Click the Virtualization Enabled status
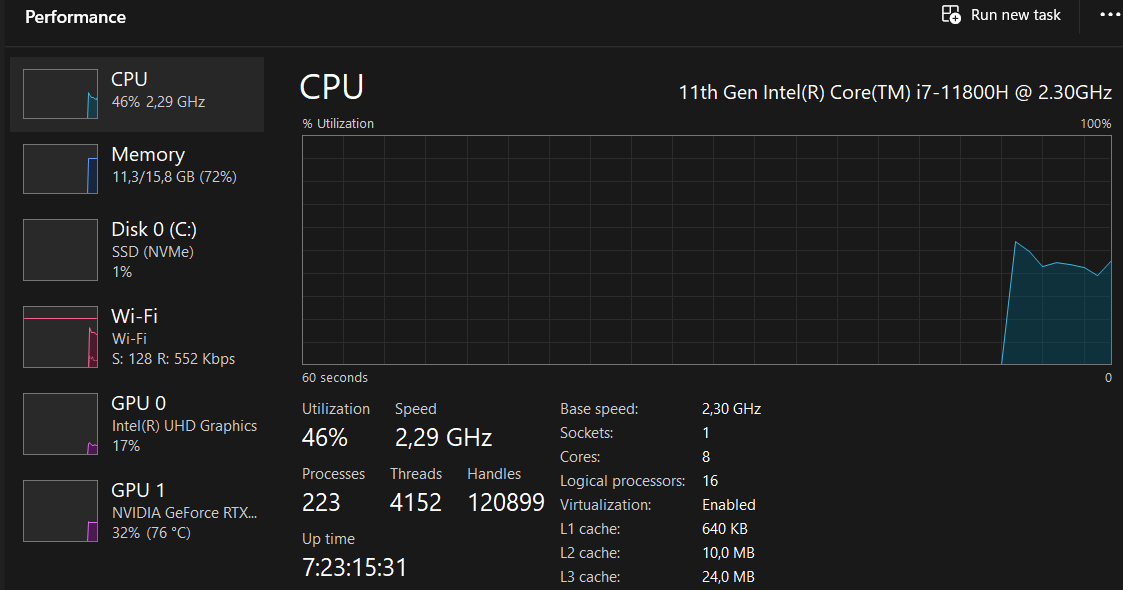This screenshot has height=590, width=1123. click(728, 505)
